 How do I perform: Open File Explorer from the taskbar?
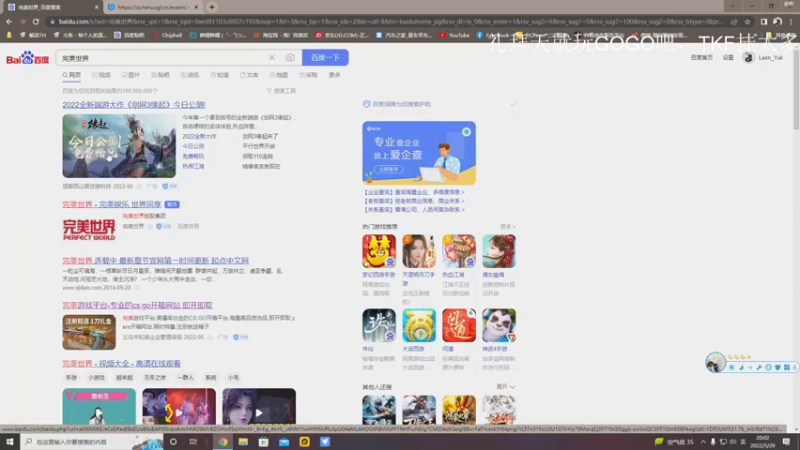point(243,442)
